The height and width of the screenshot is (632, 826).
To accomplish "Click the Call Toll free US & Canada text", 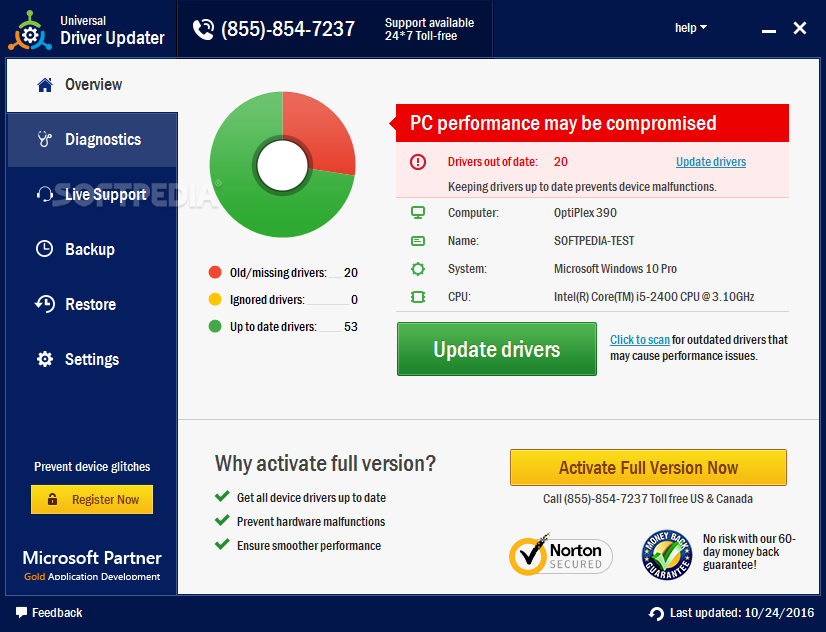I will 647,499.
